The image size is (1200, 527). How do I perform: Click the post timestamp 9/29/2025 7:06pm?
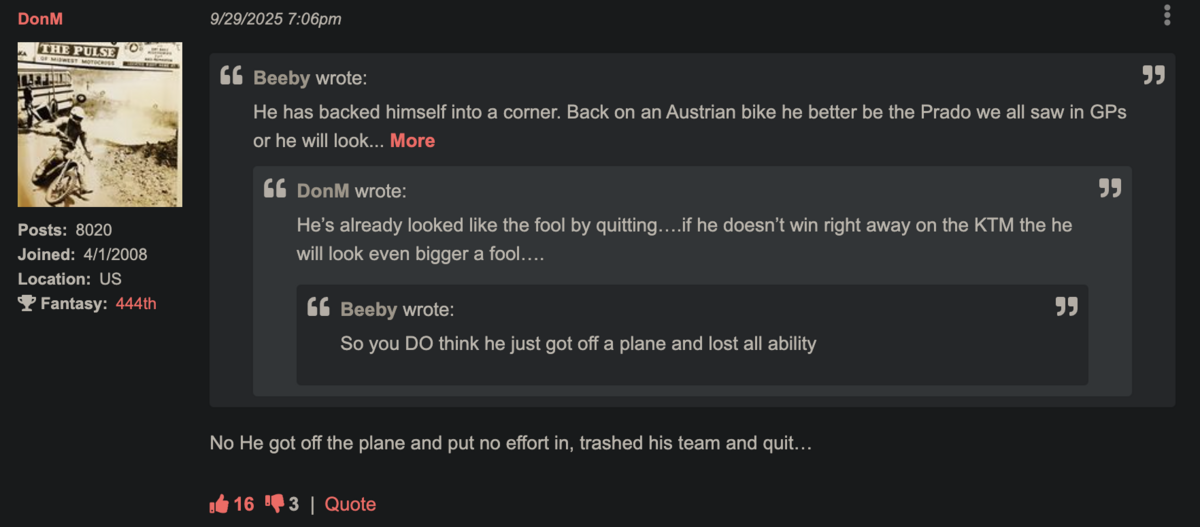pos(275,19)
